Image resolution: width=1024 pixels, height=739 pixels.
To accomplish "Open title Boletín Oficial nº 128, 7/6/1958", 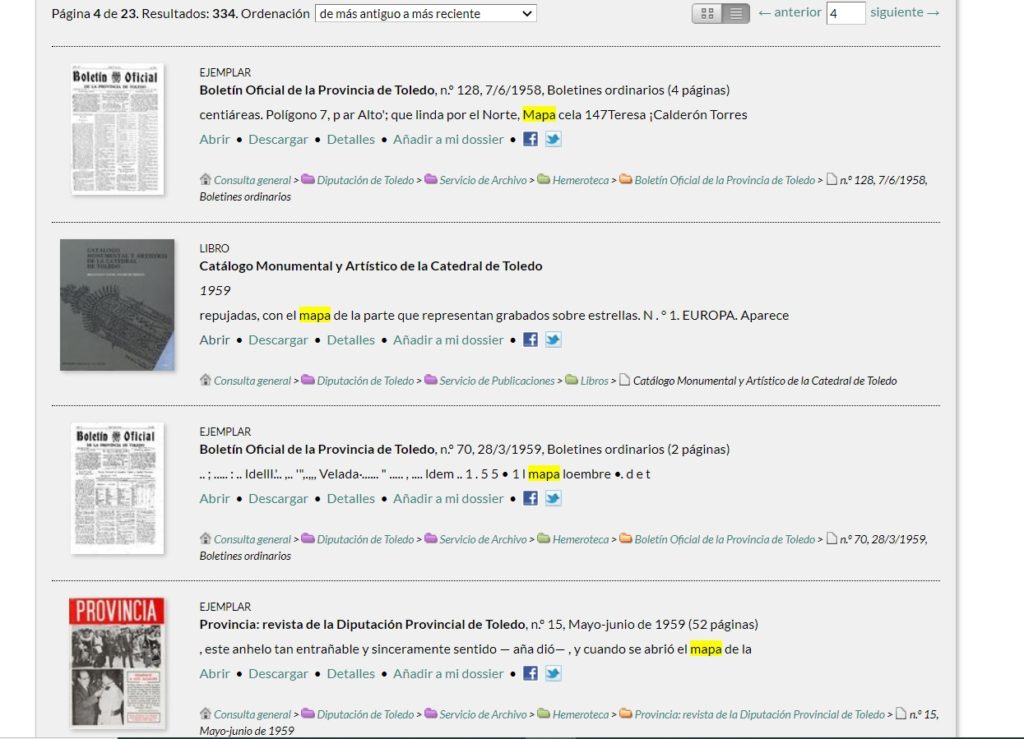I will pos(464,90).
